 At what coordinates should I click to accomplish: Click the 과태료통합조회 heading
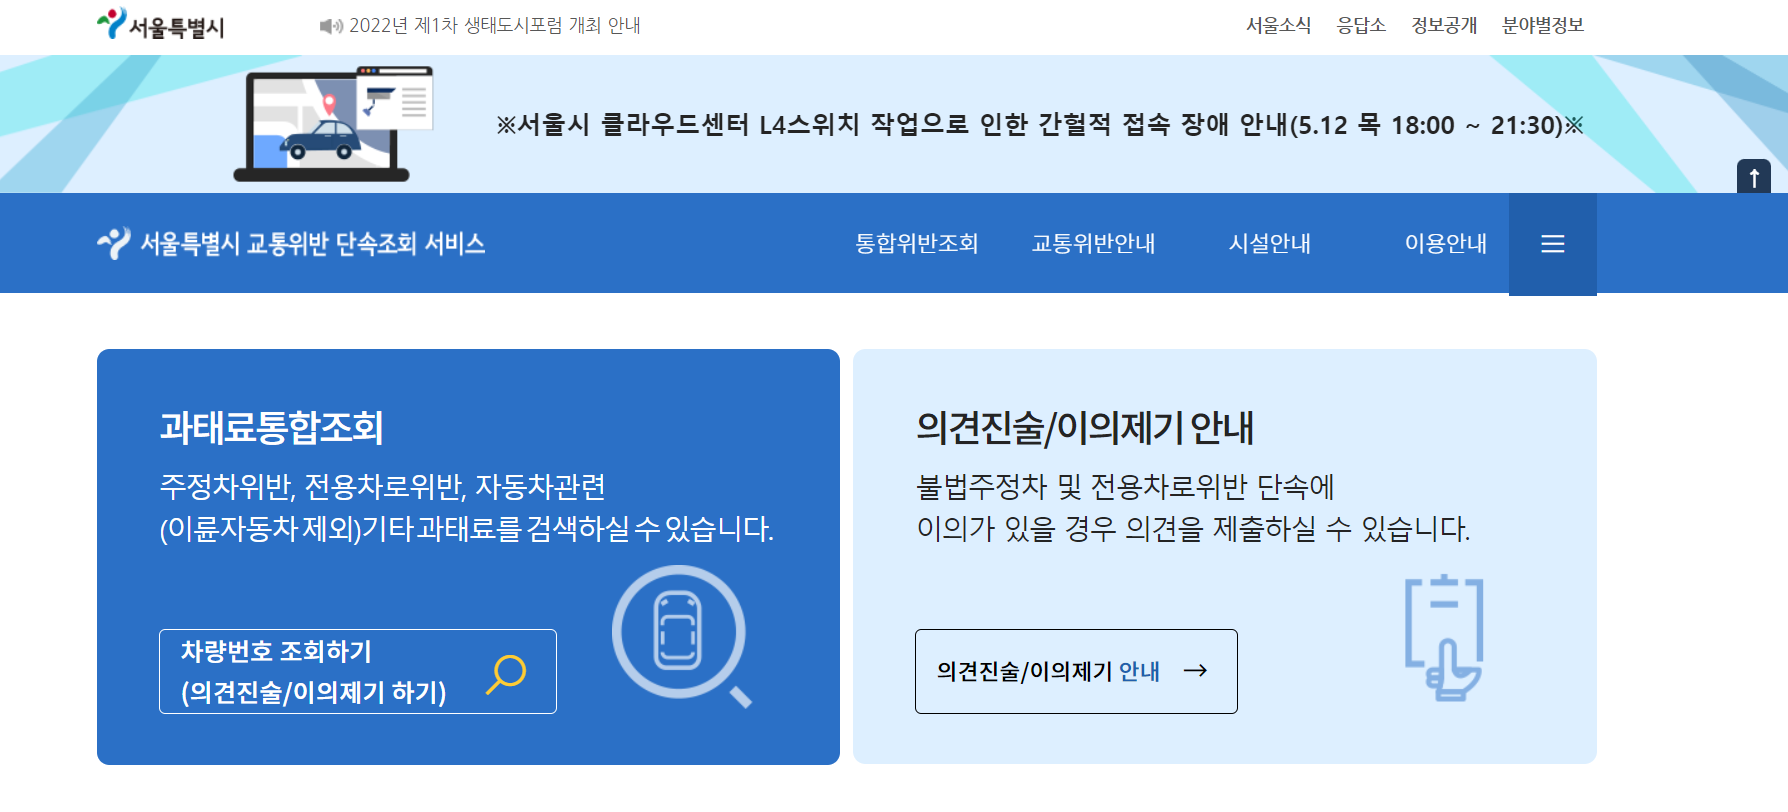[x=272, y=427]
